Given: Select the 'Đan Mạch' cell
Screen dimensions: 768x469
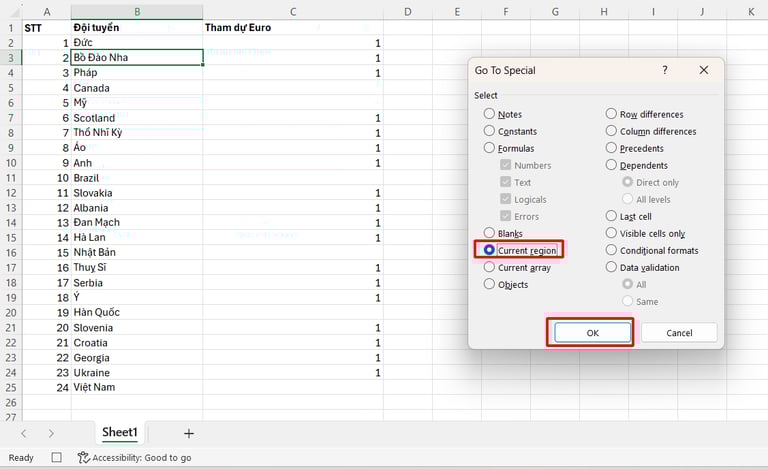Looking at the screenshot, I should point(137,223).
